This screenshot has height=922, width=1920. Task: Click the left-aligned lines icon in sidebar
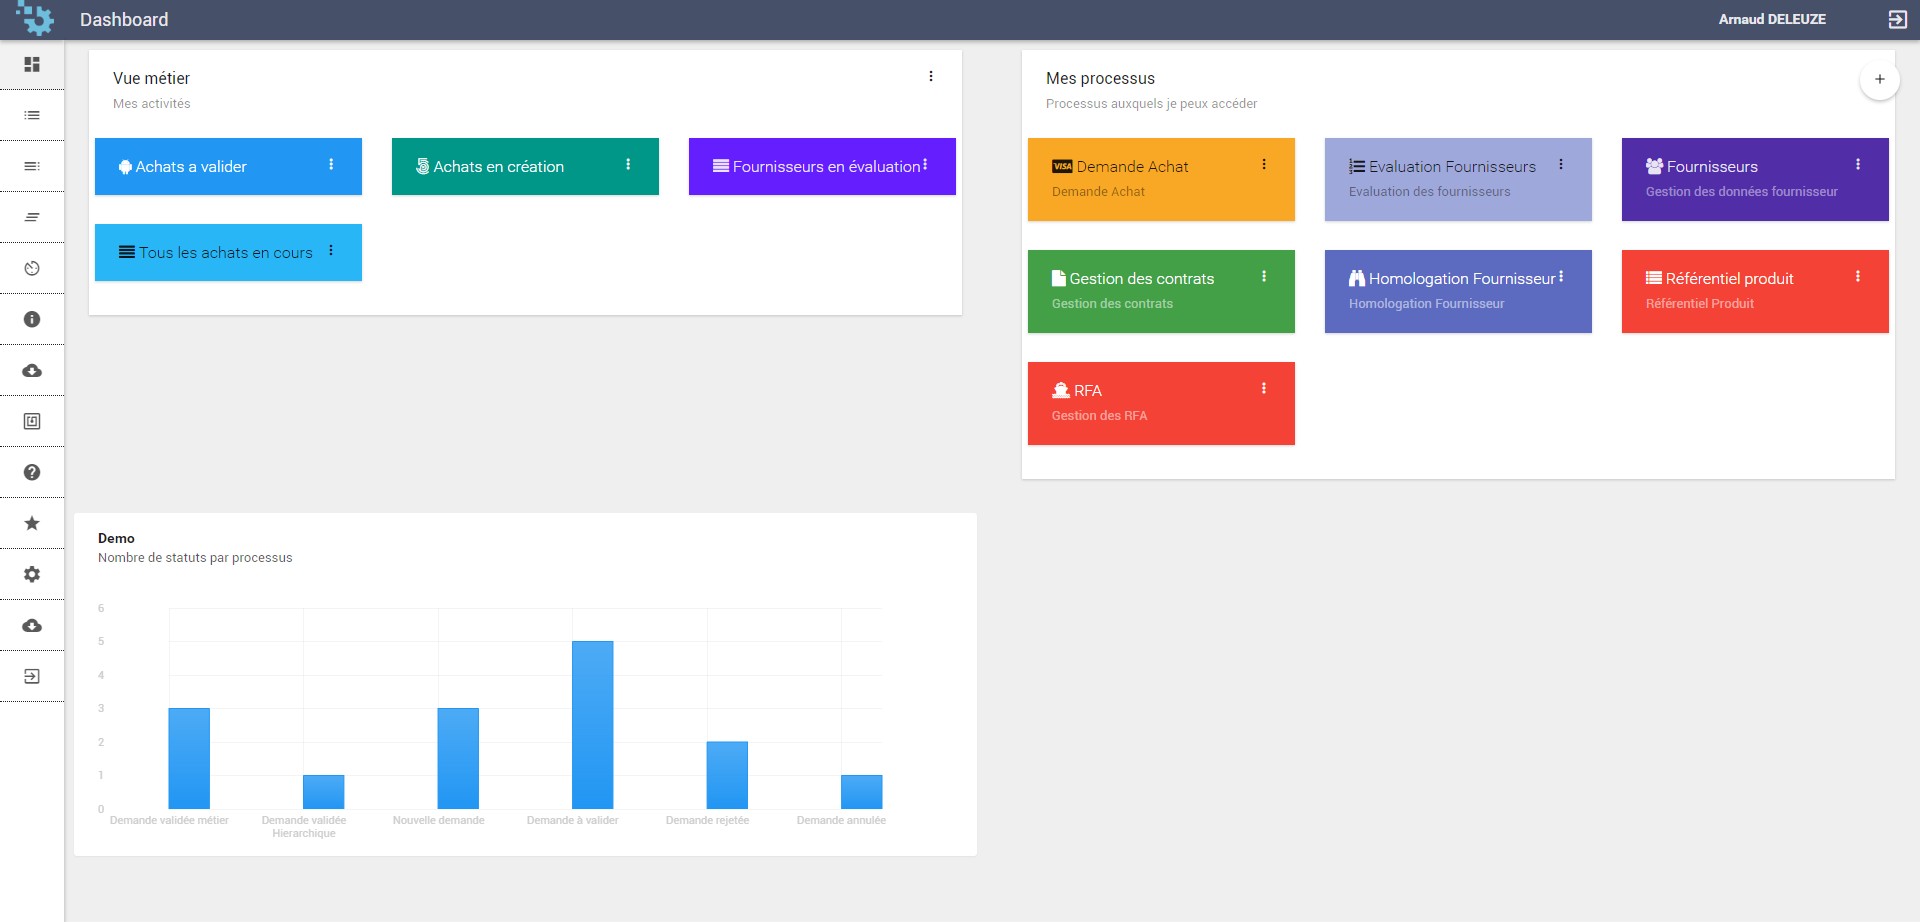pyautogui.click(x=32, y=217)
